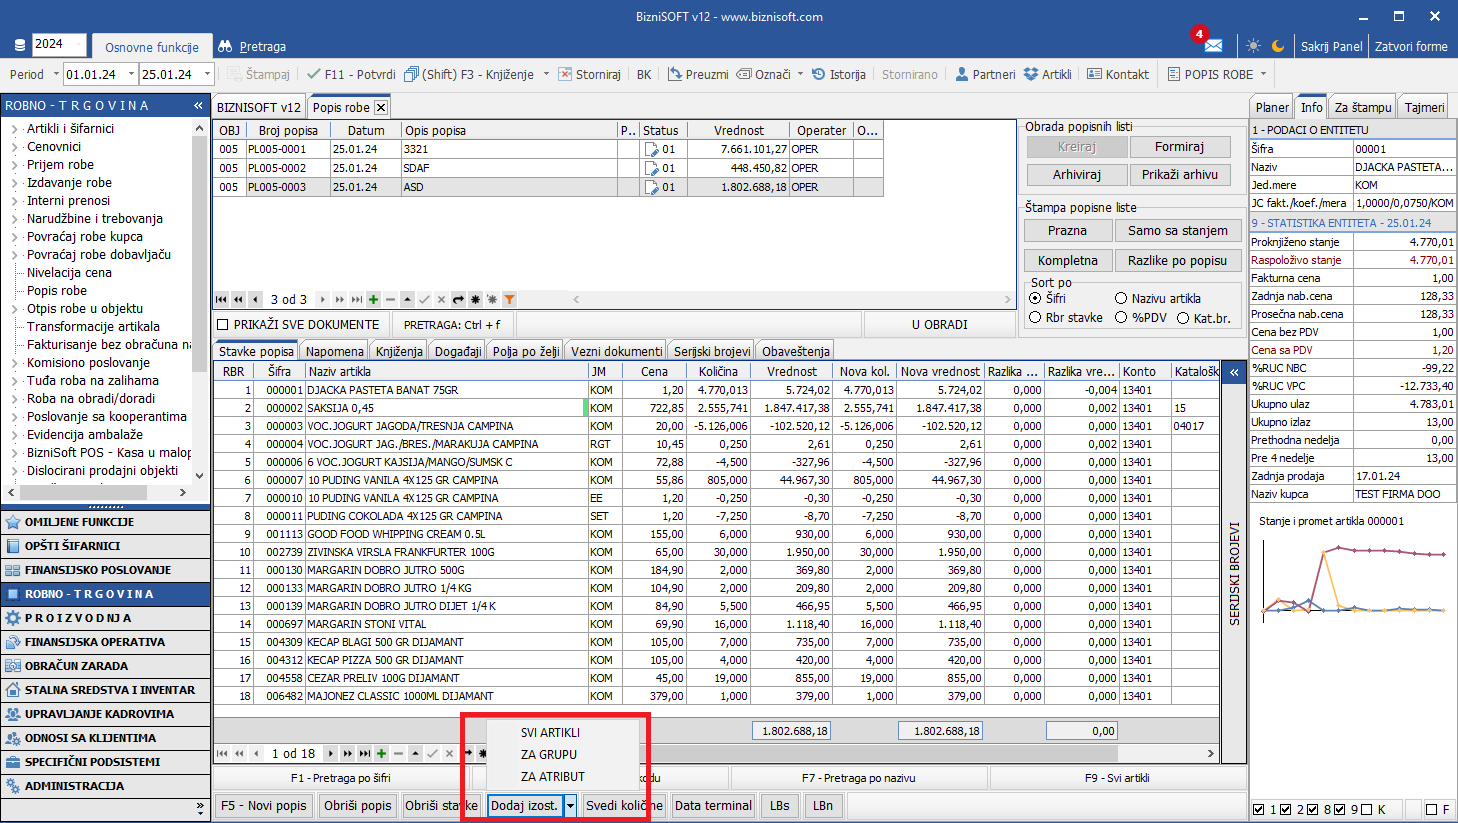The image size is (1458, 823).
Task: Switch to light theme sun icon
Action: tap(1253, 46)
